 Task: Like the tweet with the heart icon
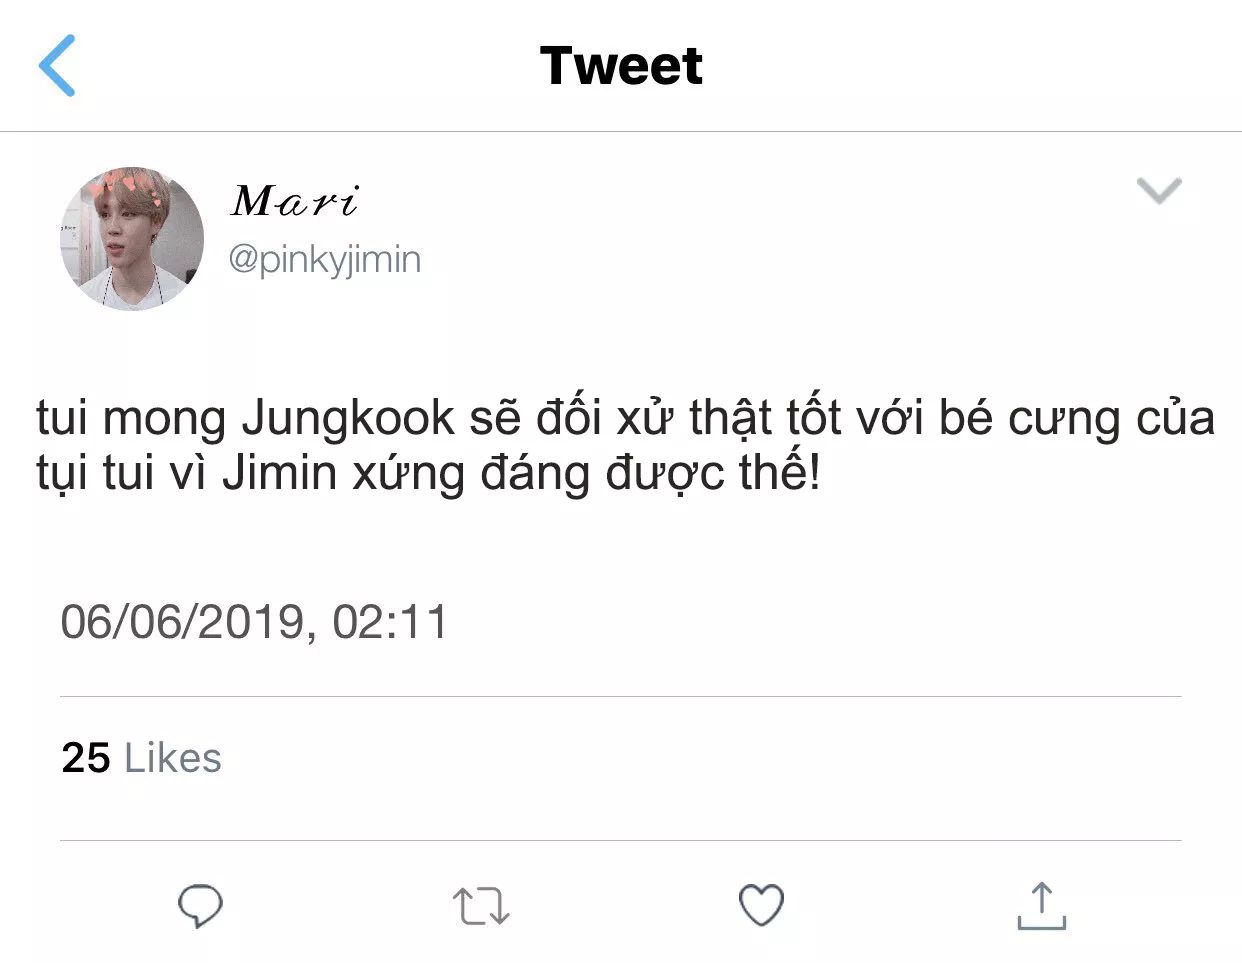click(761, 906)
